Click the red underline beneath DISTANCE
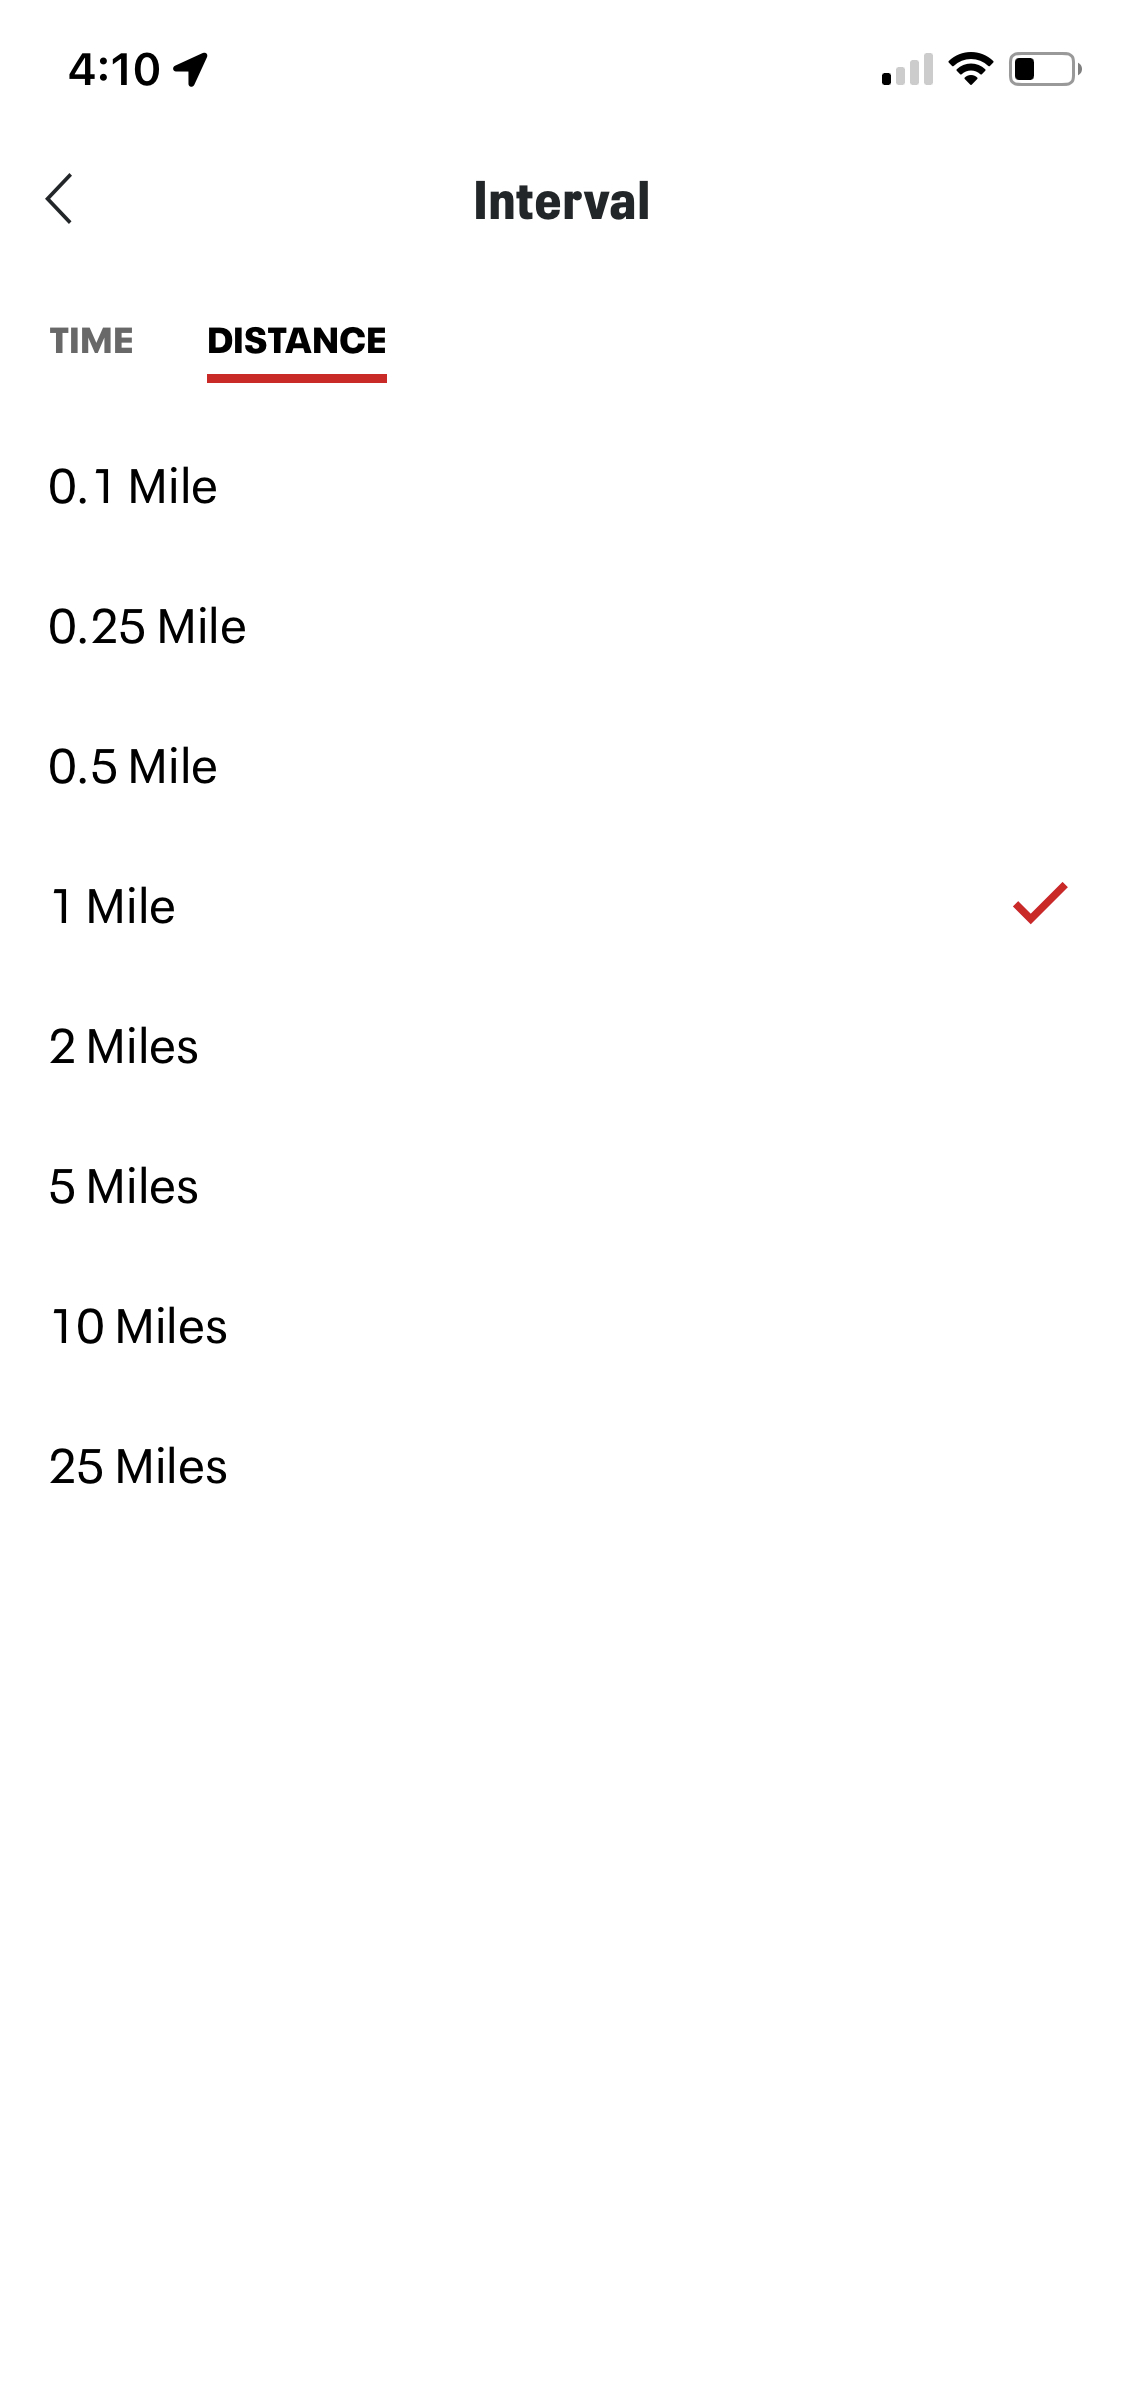 click(296, 378)
